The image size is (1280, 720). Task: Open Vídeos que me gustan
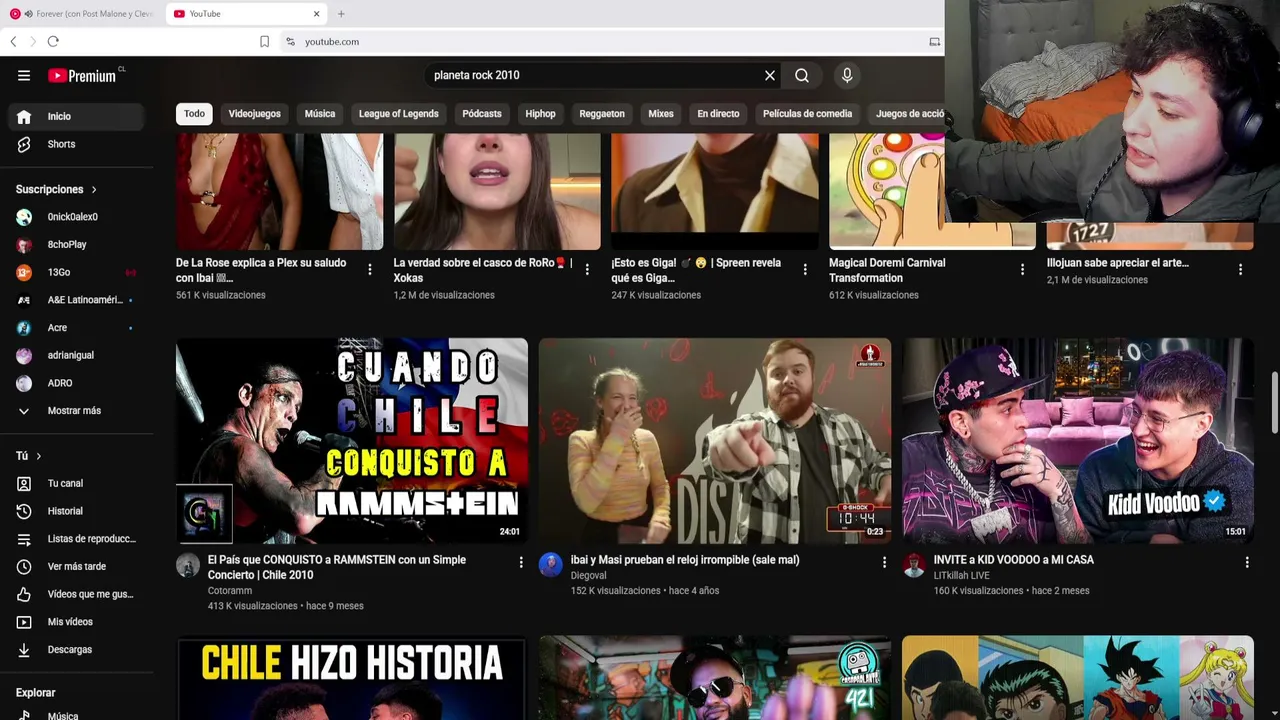pyautogui.click(x=77, y=594)
